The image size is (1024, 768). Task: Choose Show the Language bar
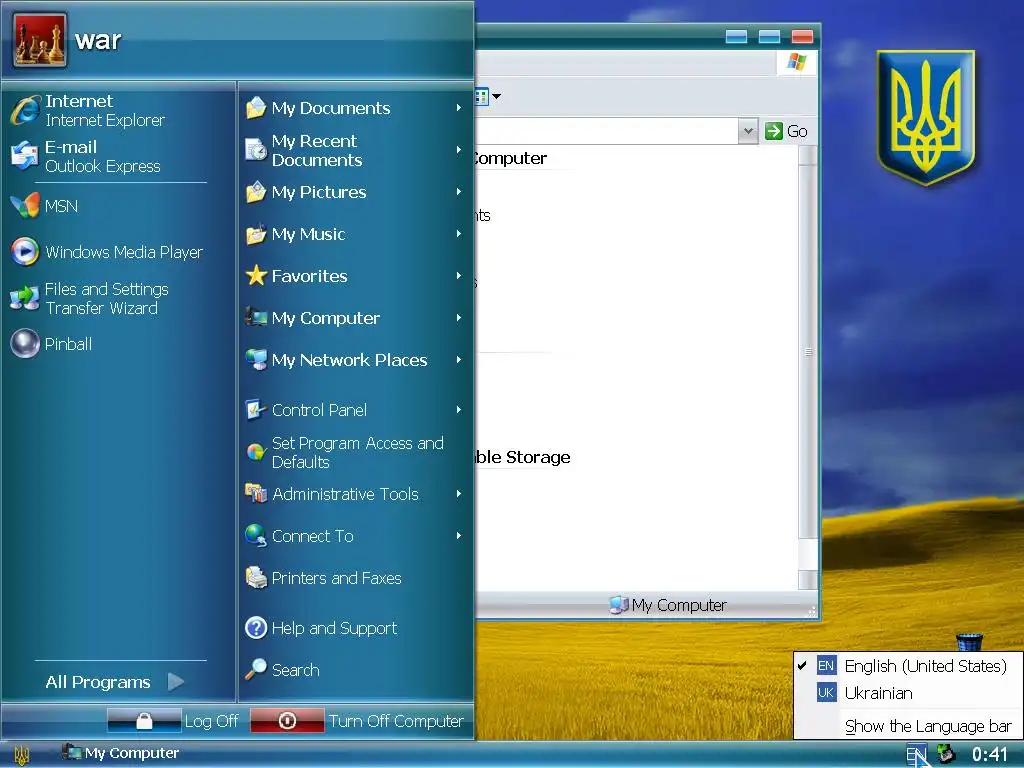tap(908, 726)
